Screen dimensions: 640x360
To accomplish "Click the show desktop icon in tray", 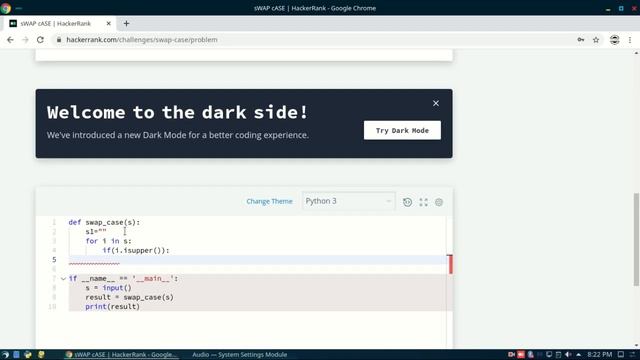I will [621, 355].
